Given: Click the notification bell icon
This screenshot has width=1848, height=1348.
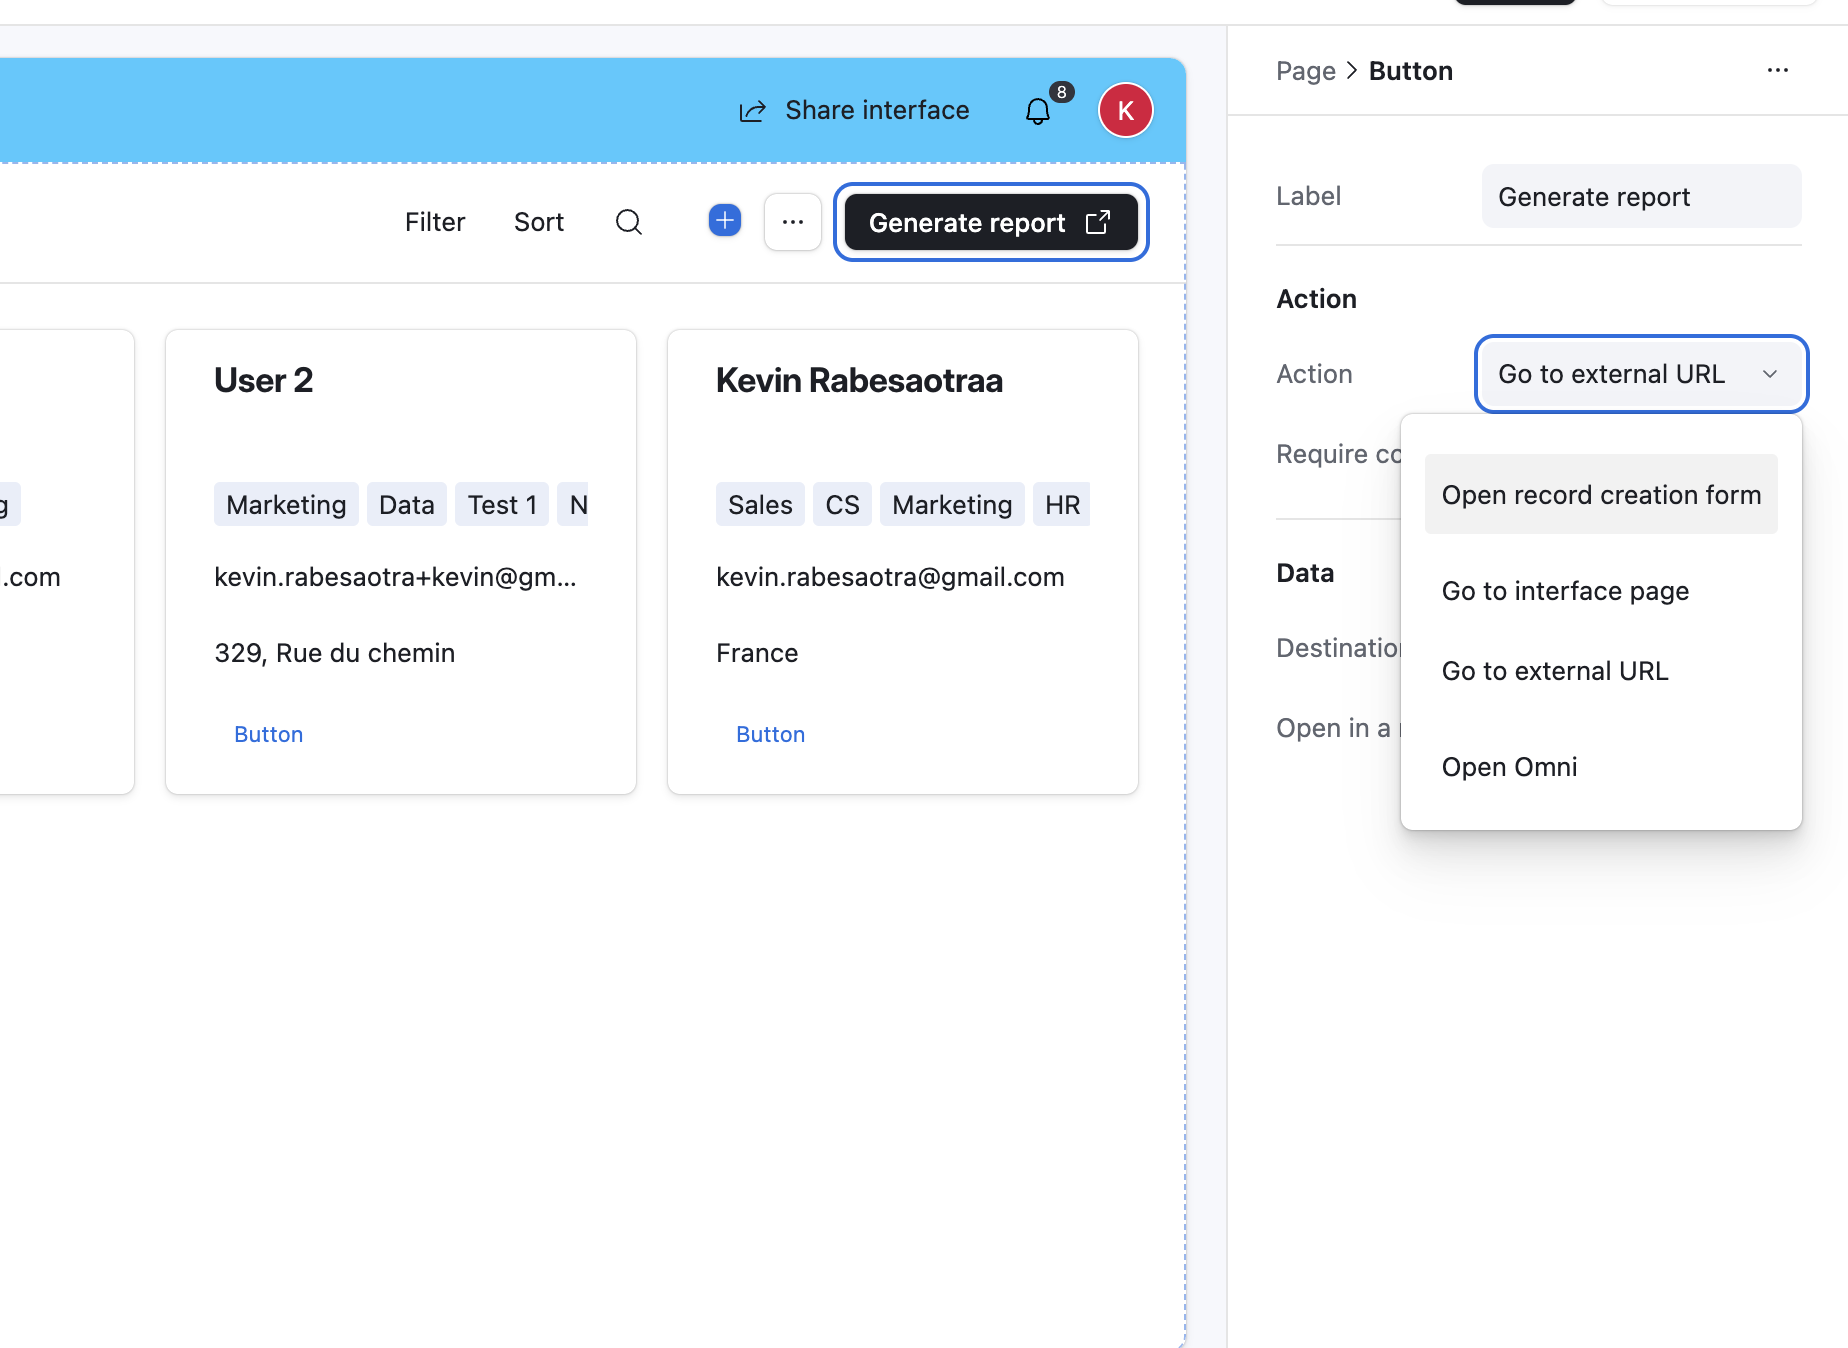Looking at the screenshot, I should tap(1038, 111).
